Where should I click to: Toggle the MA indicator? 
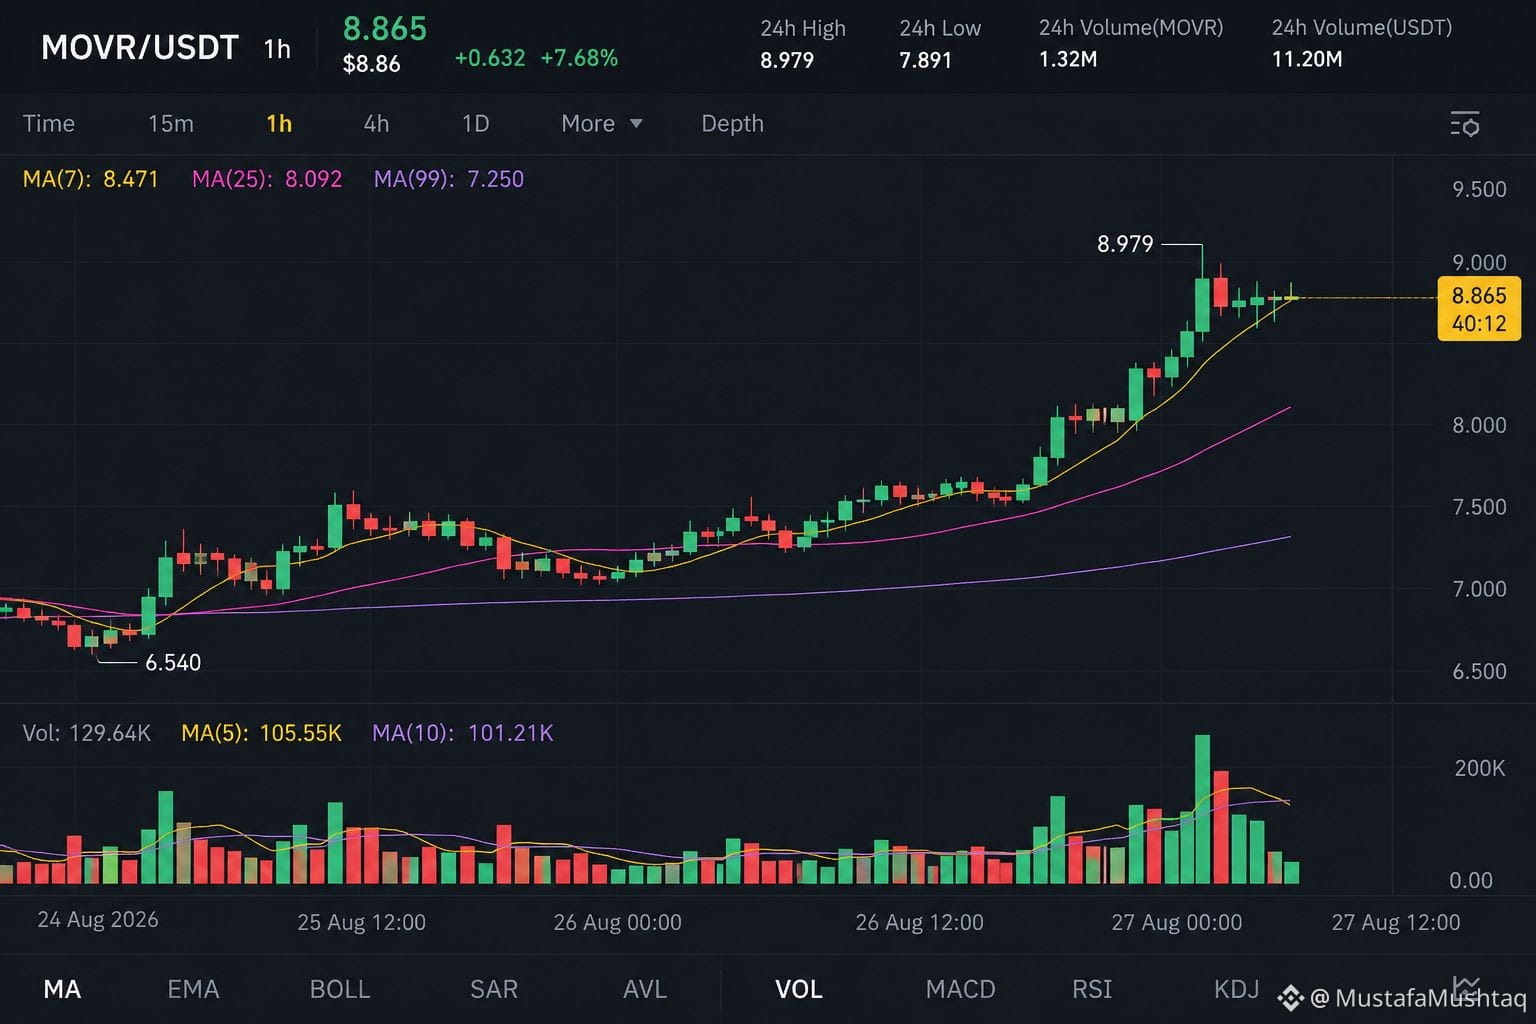(62, 989)
